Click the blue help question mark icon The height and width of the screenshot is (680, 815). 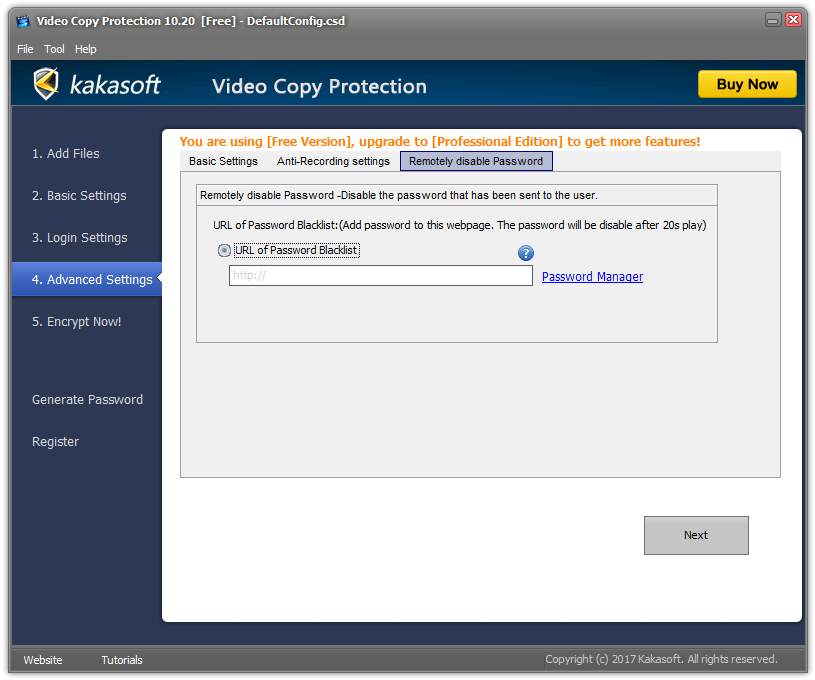pyautogui.click(x=525, y=253)
